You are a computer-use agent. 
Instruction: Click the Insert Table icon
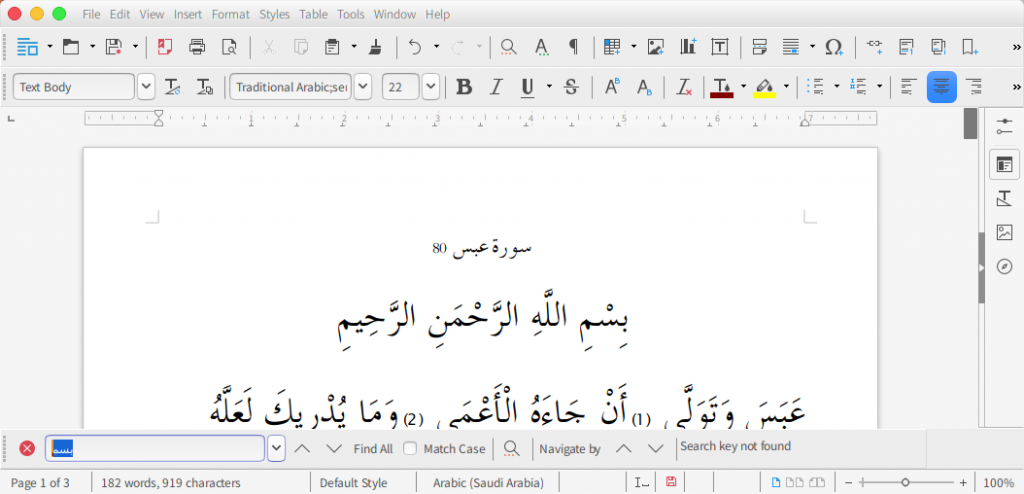611,46
